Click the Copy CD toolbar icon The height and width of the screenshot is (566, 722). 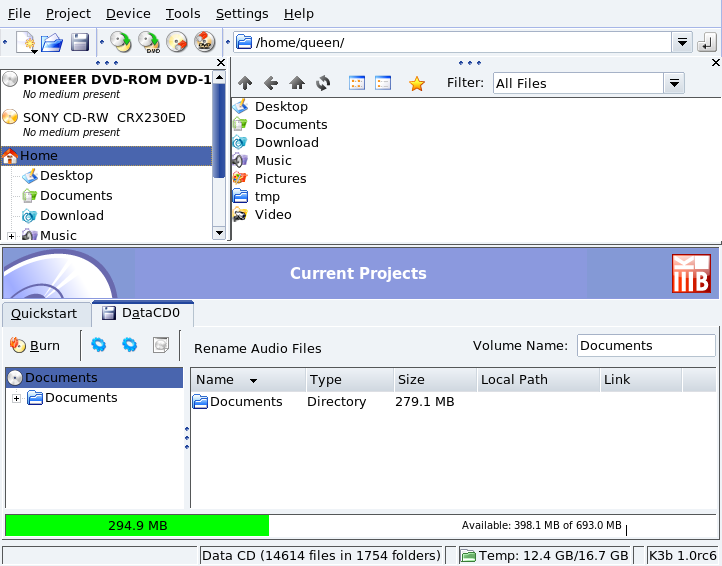point(121,42)
